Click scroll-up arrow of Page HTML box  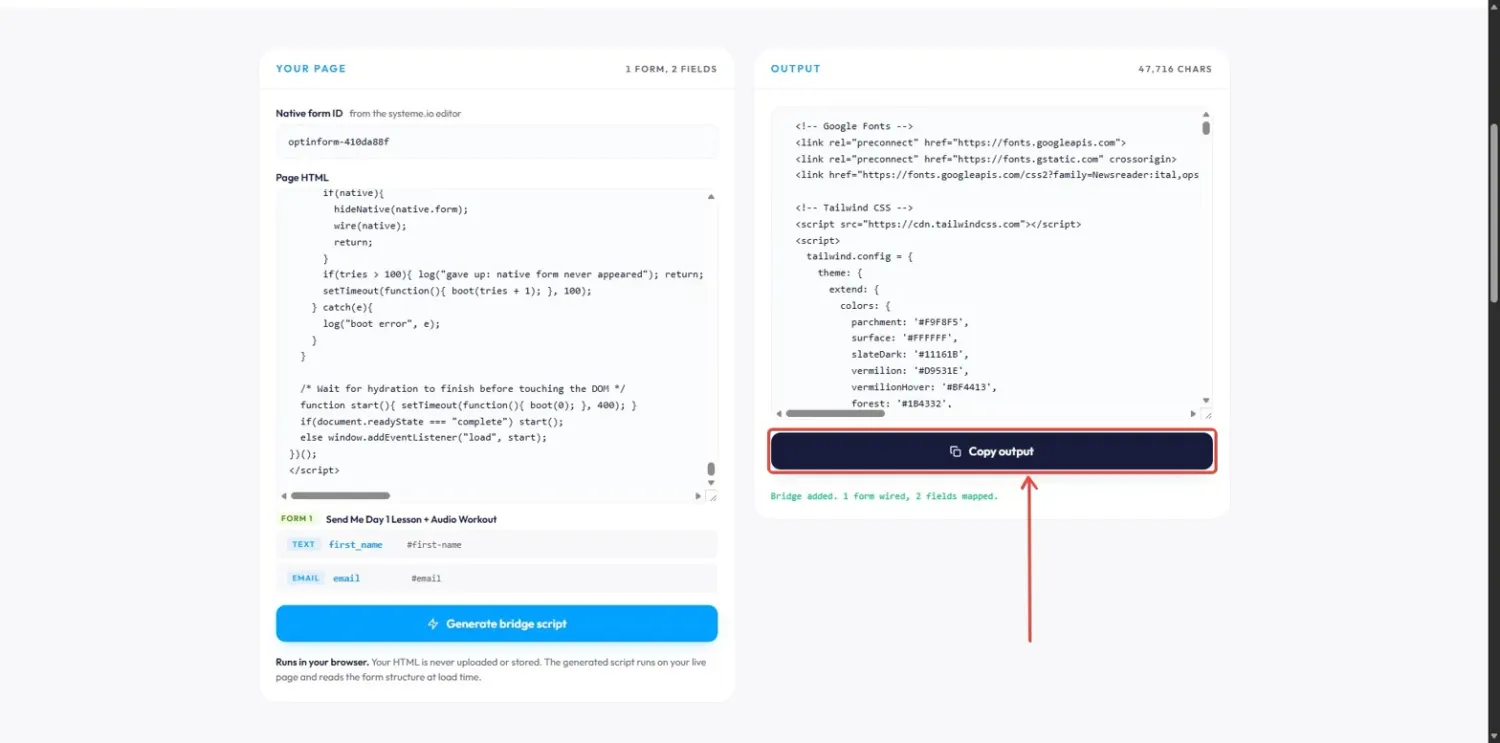click(711, 197)
